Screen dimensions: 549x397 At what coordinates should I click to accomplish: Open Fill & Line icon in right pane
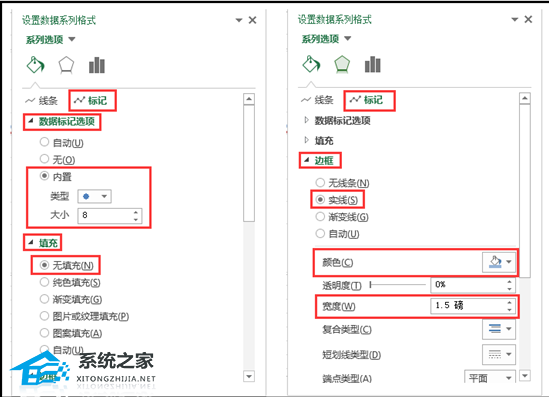click(x=311, y=64)
